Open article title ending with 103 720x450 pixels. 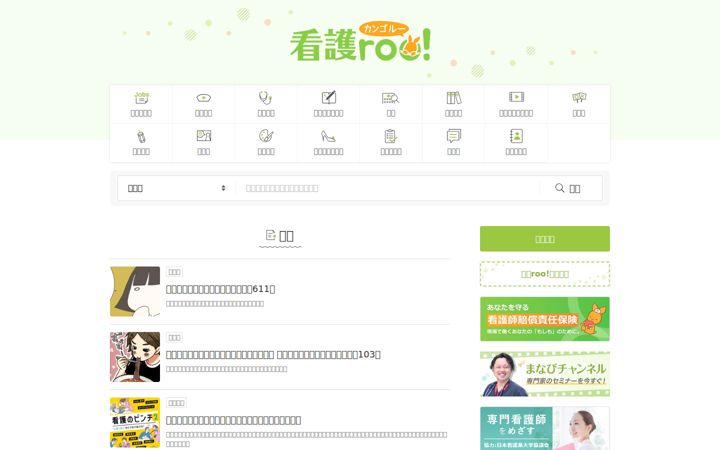tap(273, 354)
